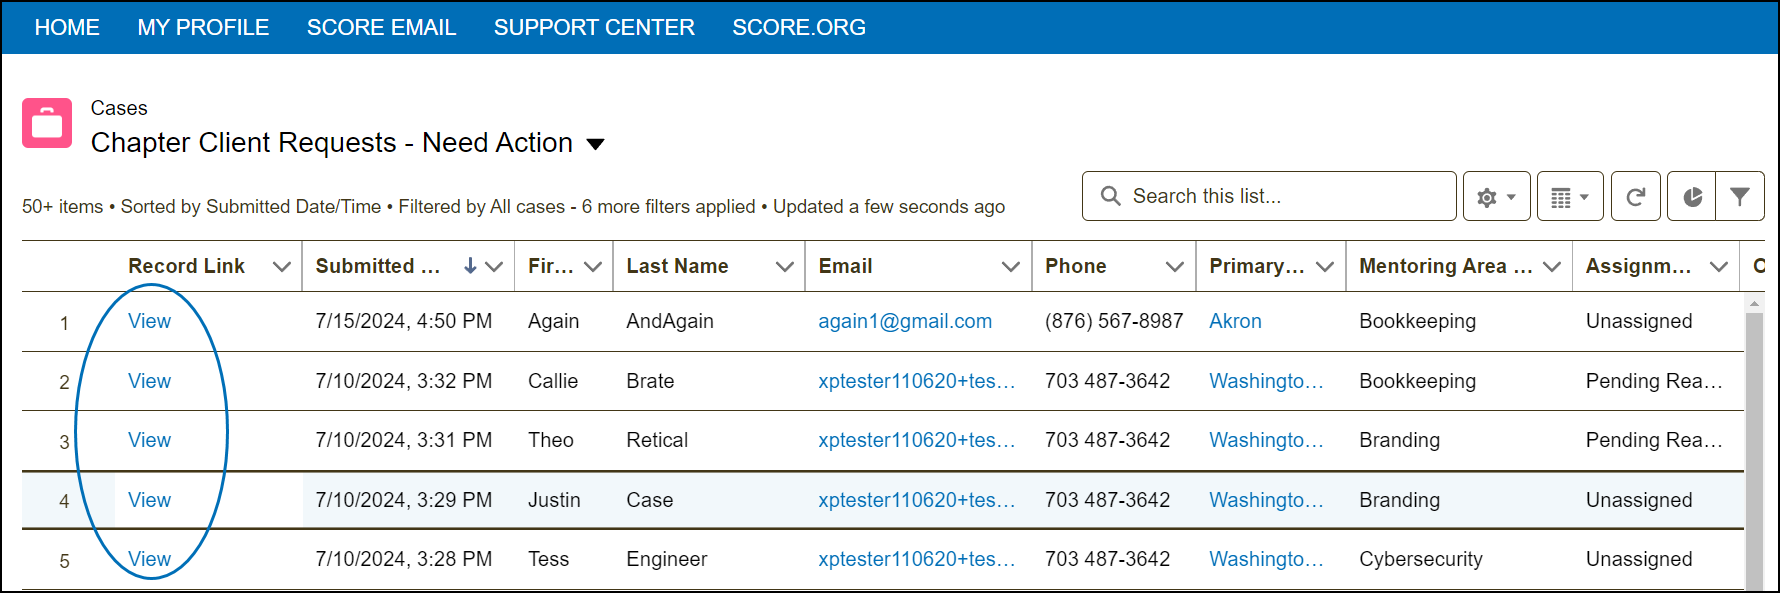The height and width of the screenshot is (593, 1780).
Task: Open View link for Justin Case
Action: [149, 500]
